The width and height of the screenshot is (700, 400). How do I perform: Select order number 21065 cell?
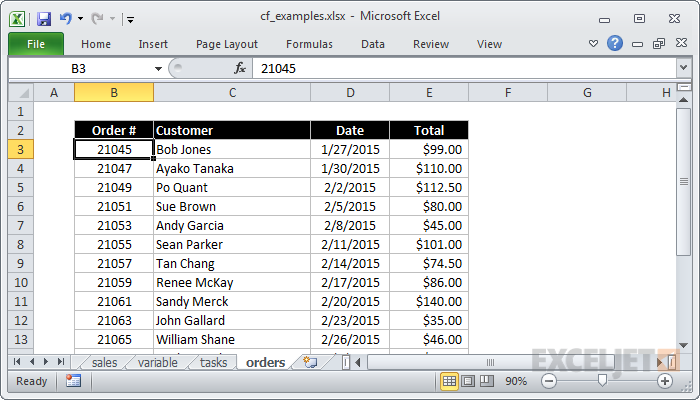click(114, 339)
